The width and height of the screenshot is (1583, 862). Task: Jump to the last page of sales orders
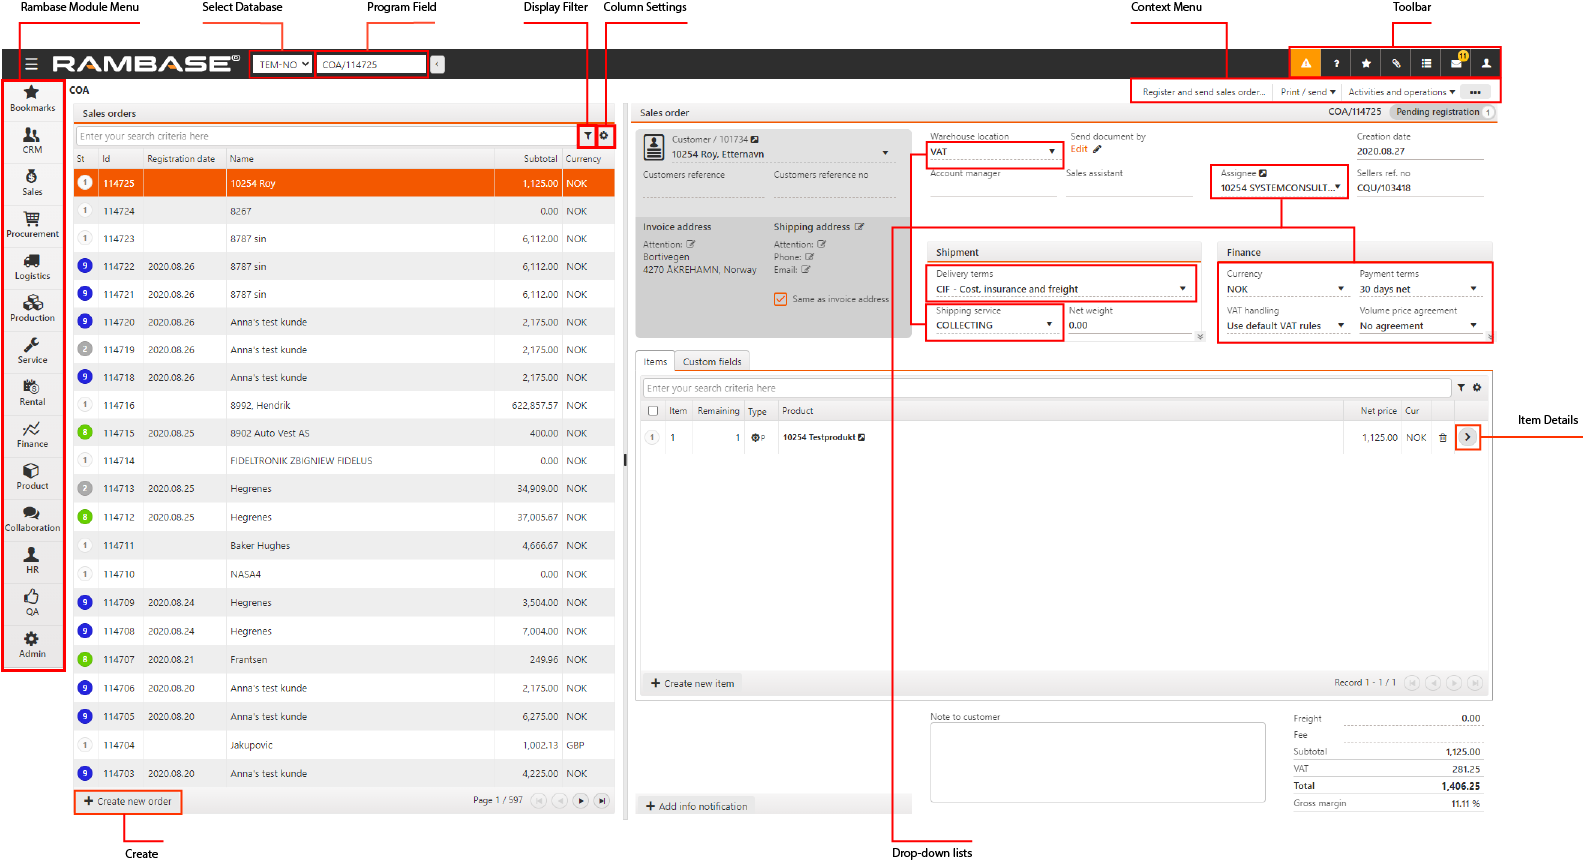(602, 800)
